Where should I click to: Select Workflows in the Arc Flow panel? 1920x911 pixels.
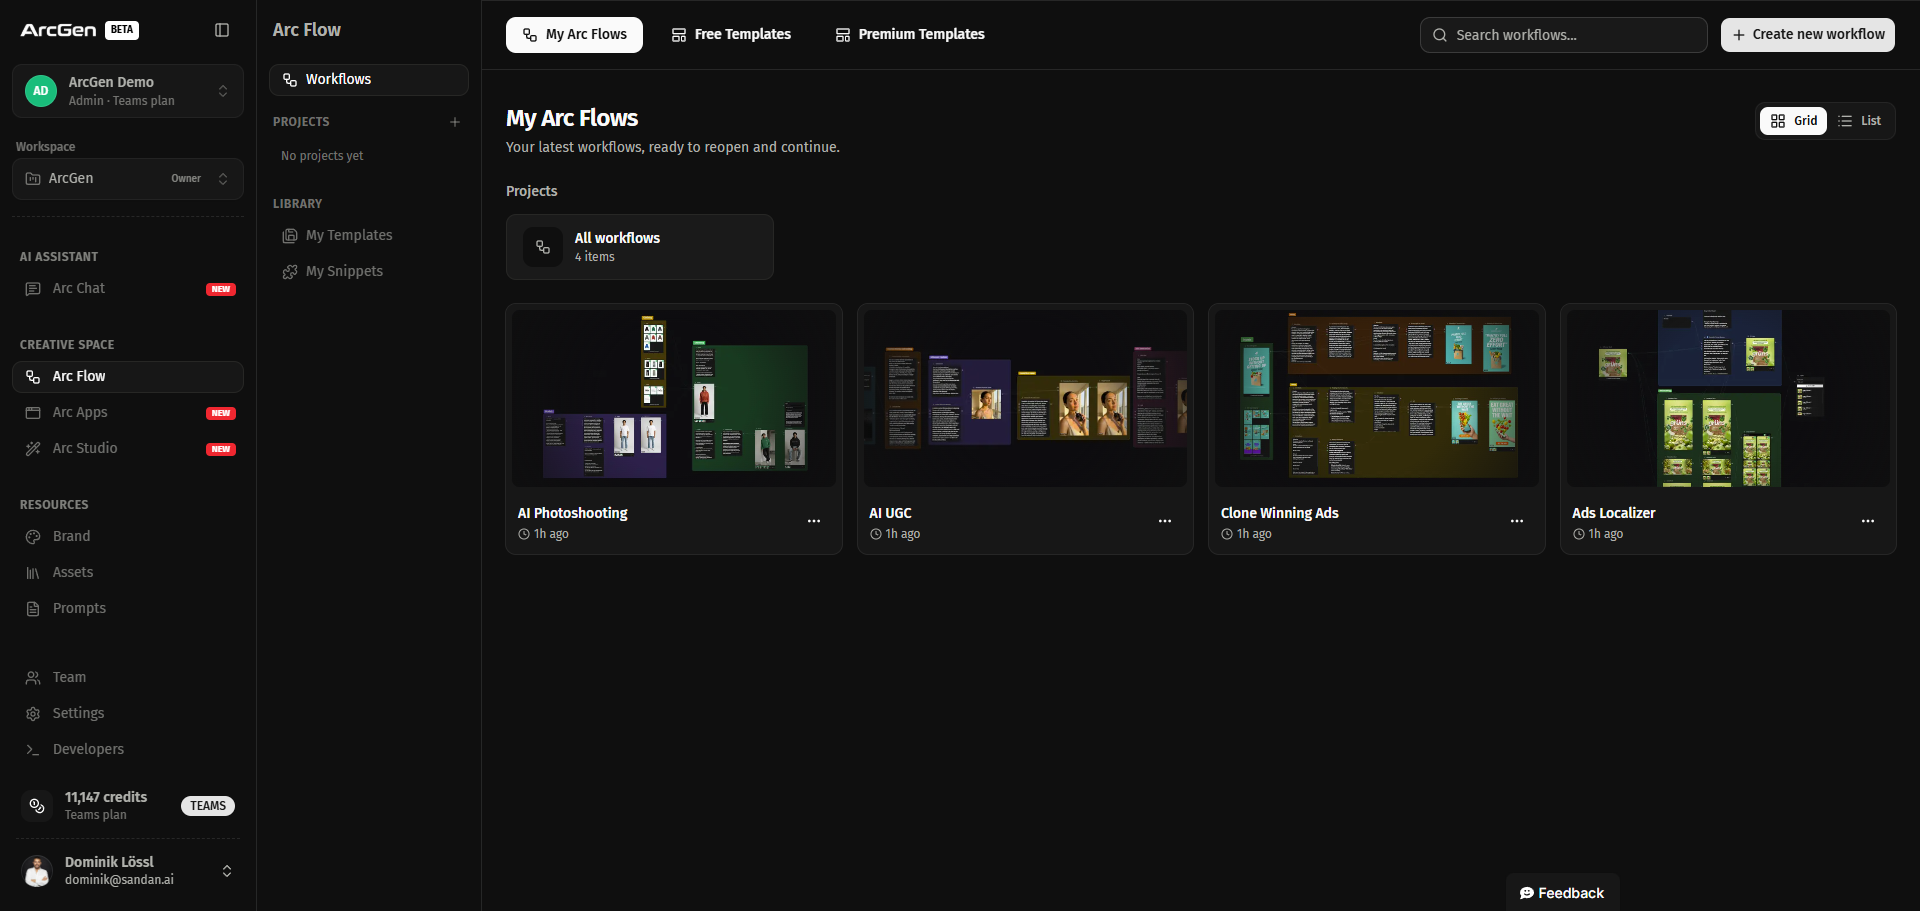pyautogui.click(x=369, y=80)
